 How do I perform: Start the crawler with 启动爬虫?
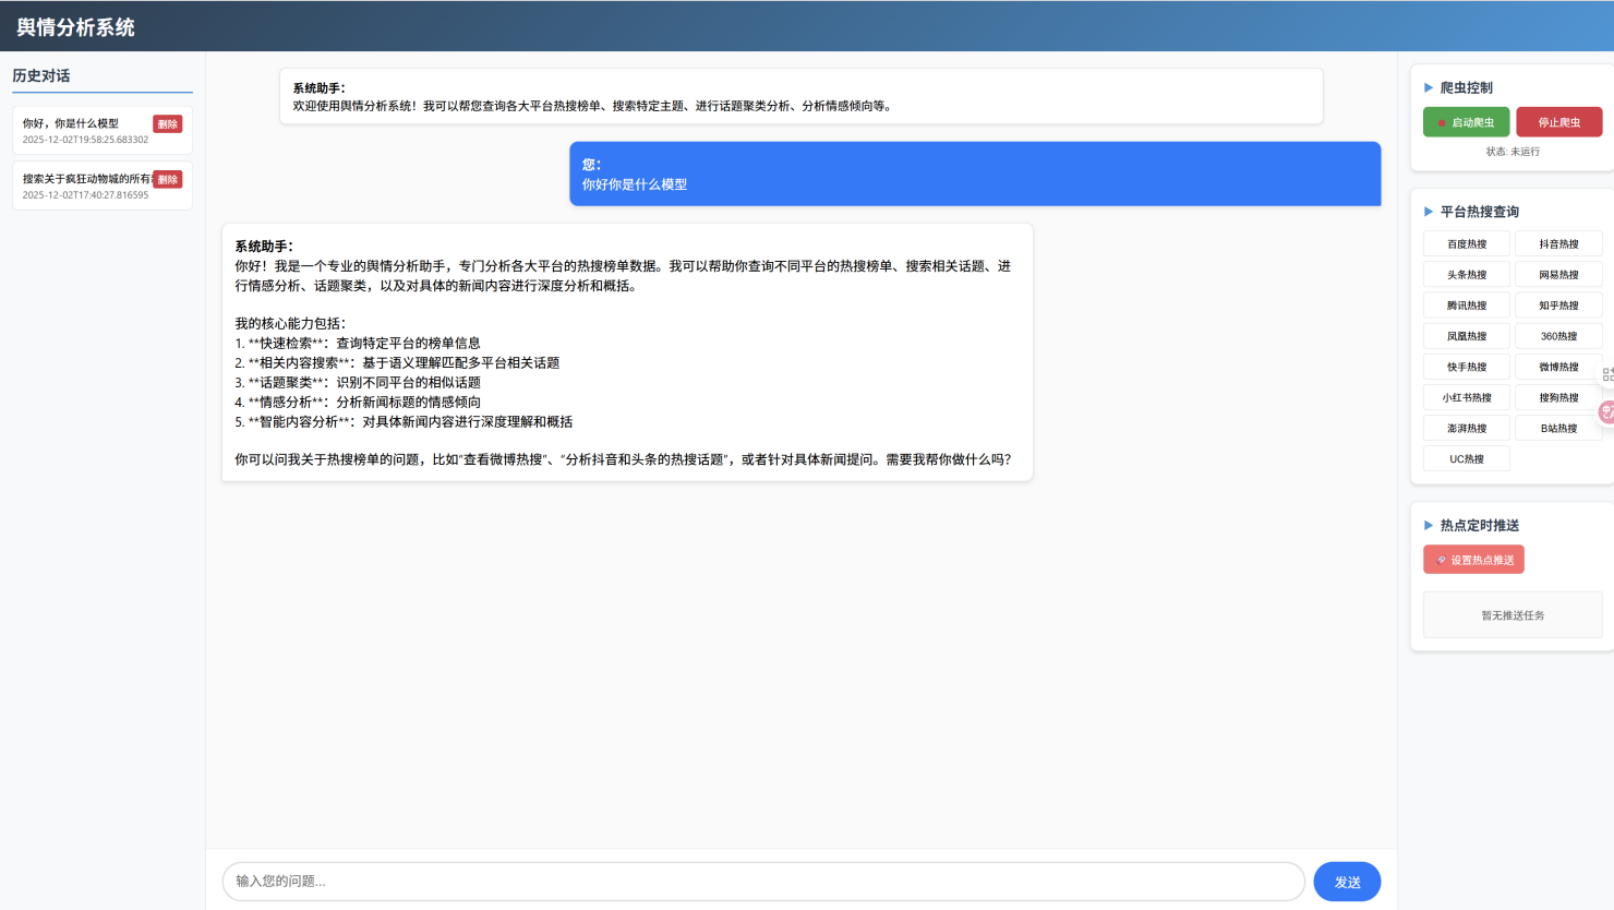(1466, 122)
